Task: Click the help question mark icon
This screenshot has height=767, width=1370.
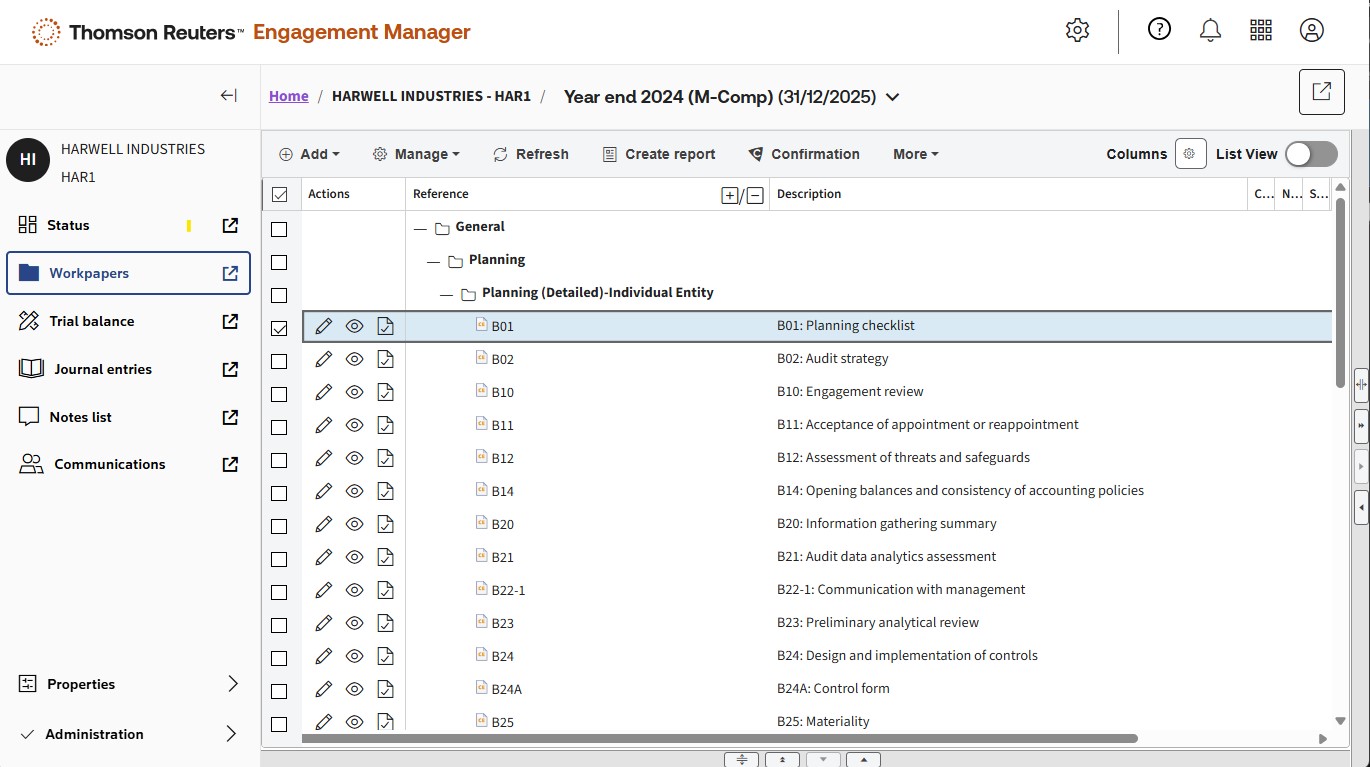Action: [x=1159, y=30]
